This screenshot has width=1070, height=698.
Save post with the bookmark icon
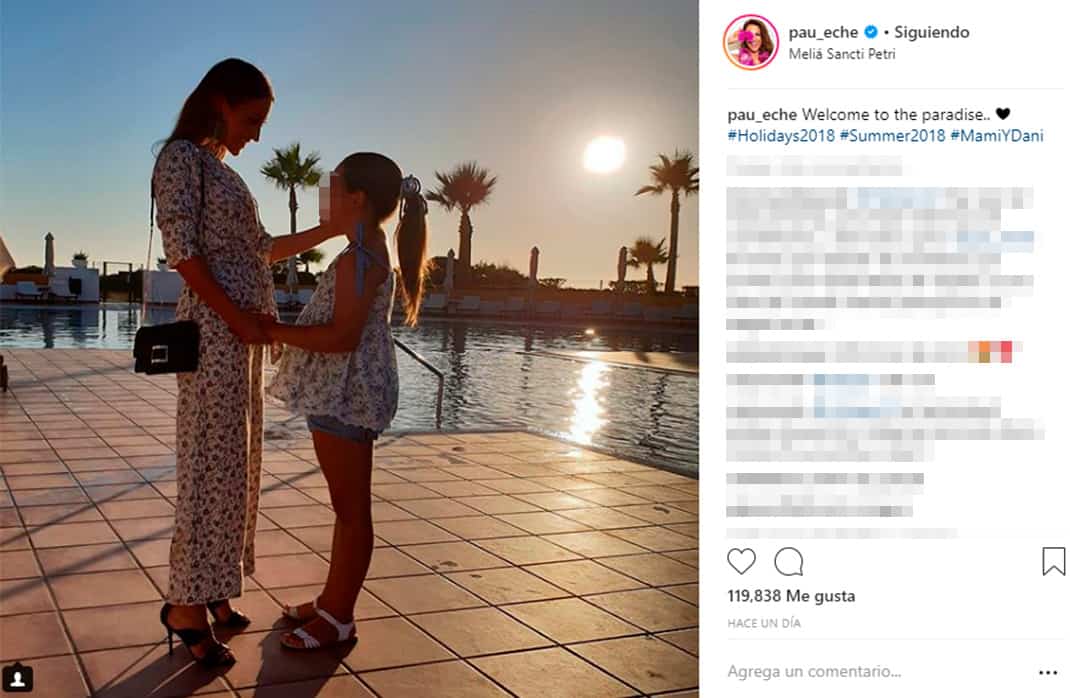[x=1053, y=562]
